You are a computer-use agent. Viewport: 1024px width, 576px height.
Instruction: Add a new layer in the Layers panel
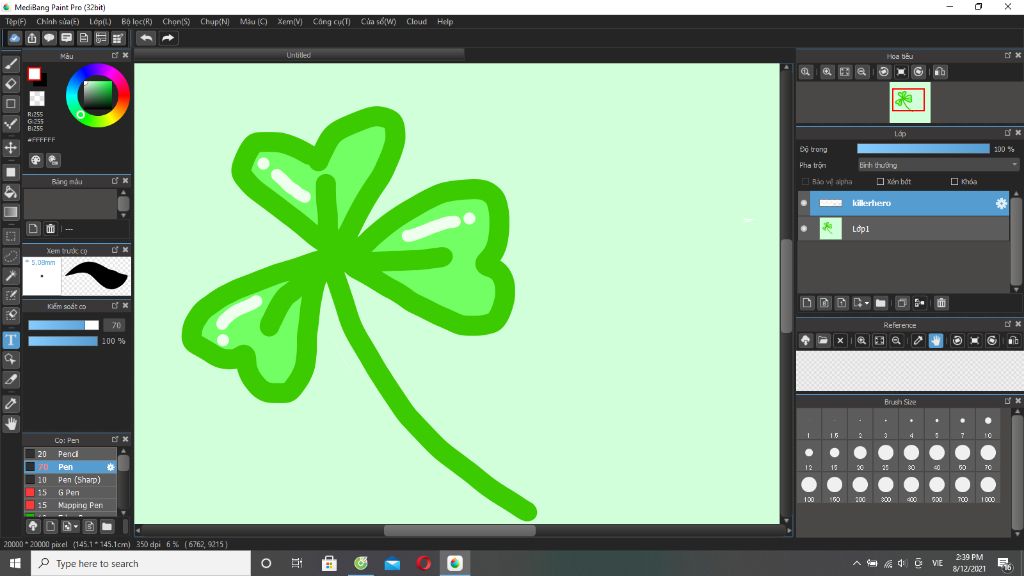807,303
